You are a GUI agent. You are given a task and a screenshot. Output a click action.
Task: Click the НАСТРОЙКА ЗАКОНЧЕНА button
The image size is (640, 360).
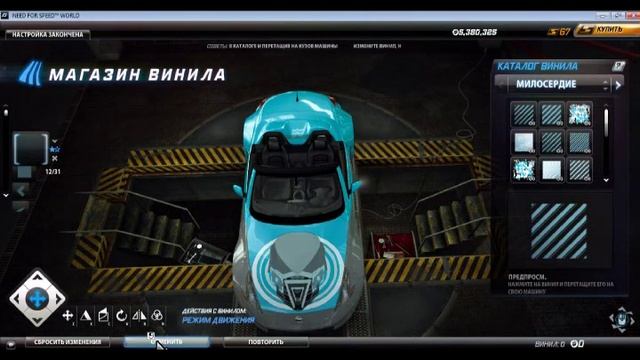tap(48, 35)
